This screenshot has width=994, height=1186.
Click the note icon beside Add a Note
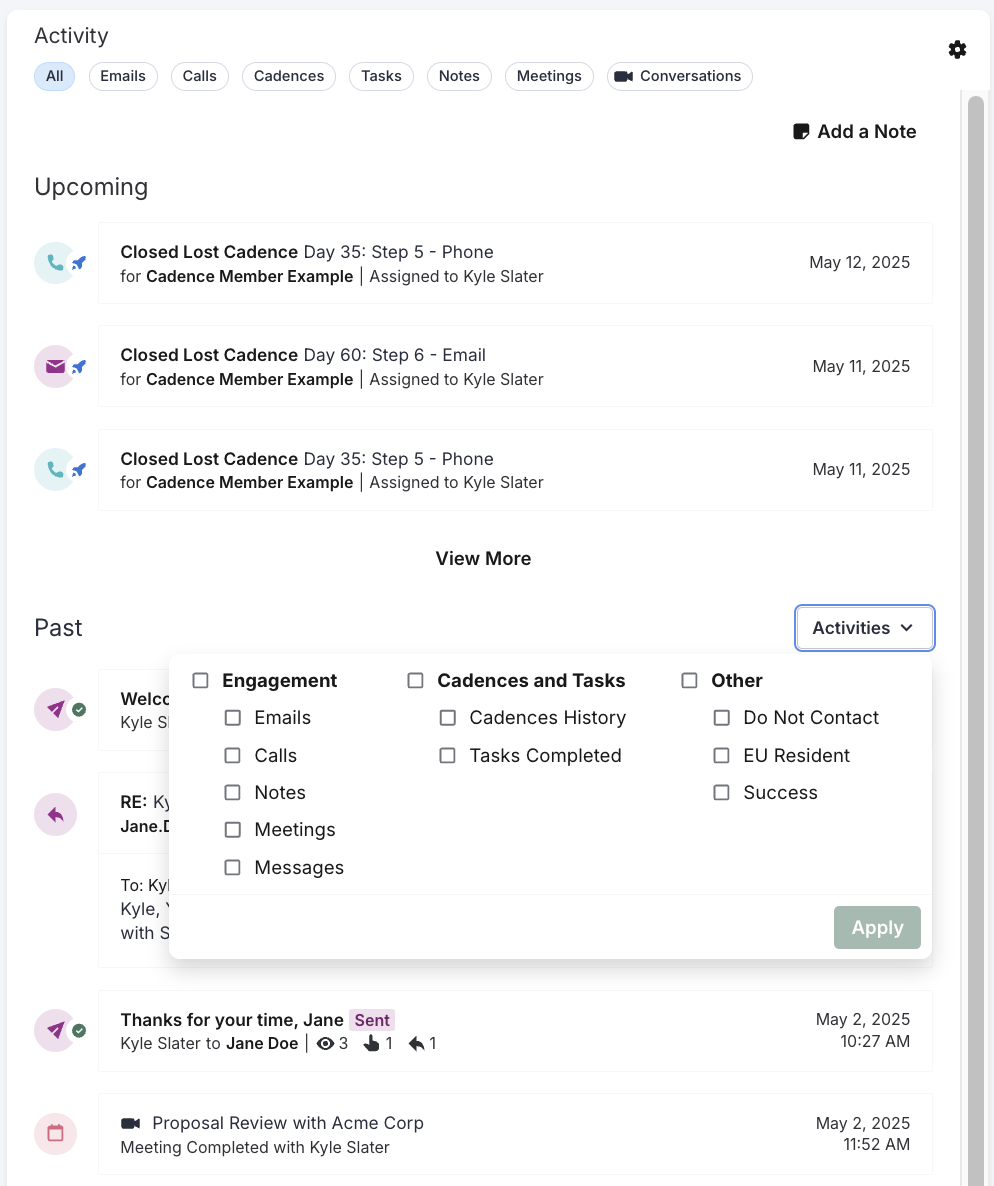(x=803, y=131)
